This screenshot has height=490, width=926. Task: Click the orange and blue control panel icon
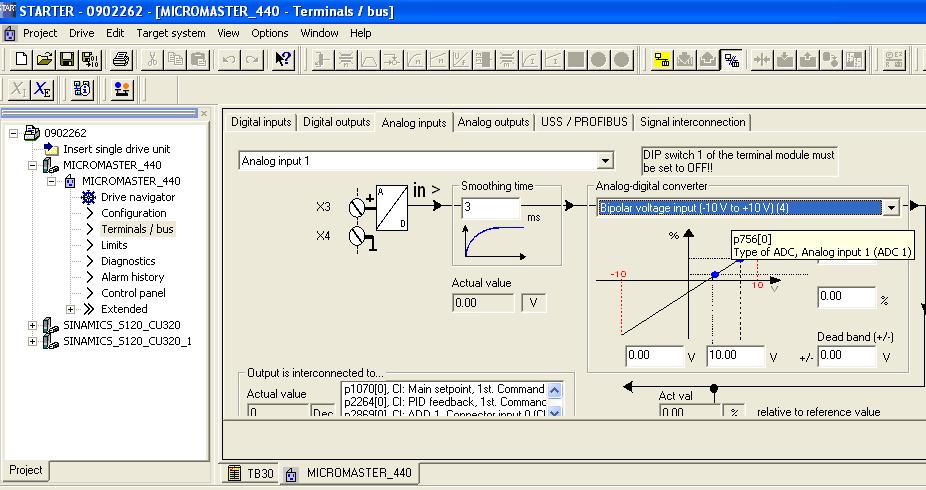pyautogui.click(x=122, y=90)
